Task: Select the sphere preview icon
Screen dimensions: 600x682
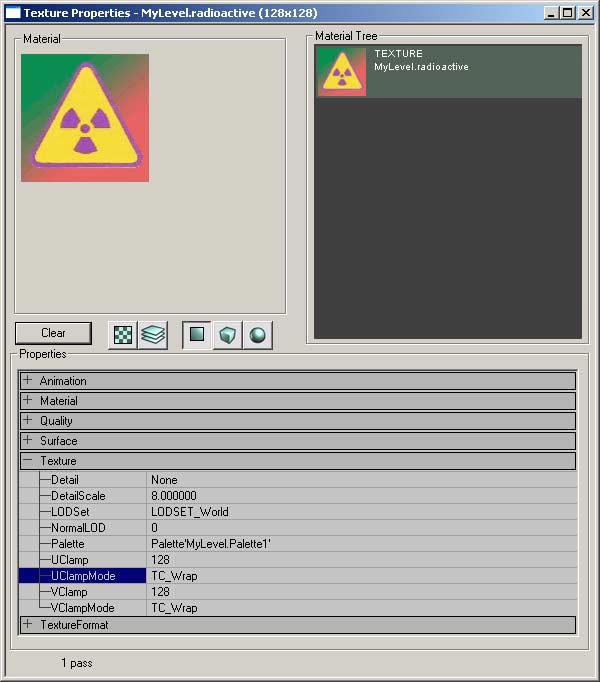Action: (258, 335)
